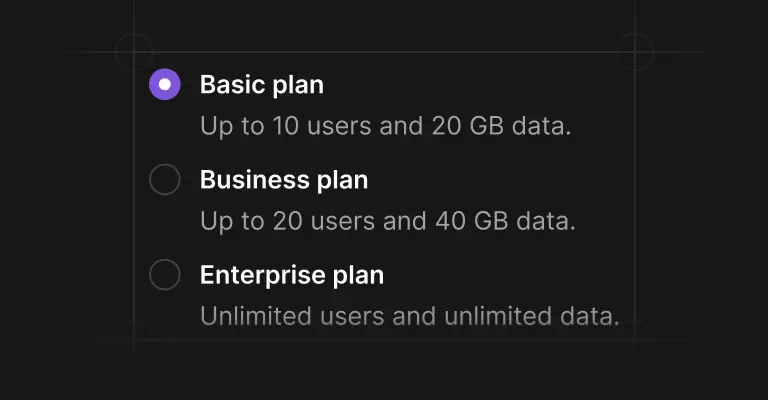Click the 'unlimited data' words
Image resolution: width=768 pixels, height=400 pixels.
531,316
